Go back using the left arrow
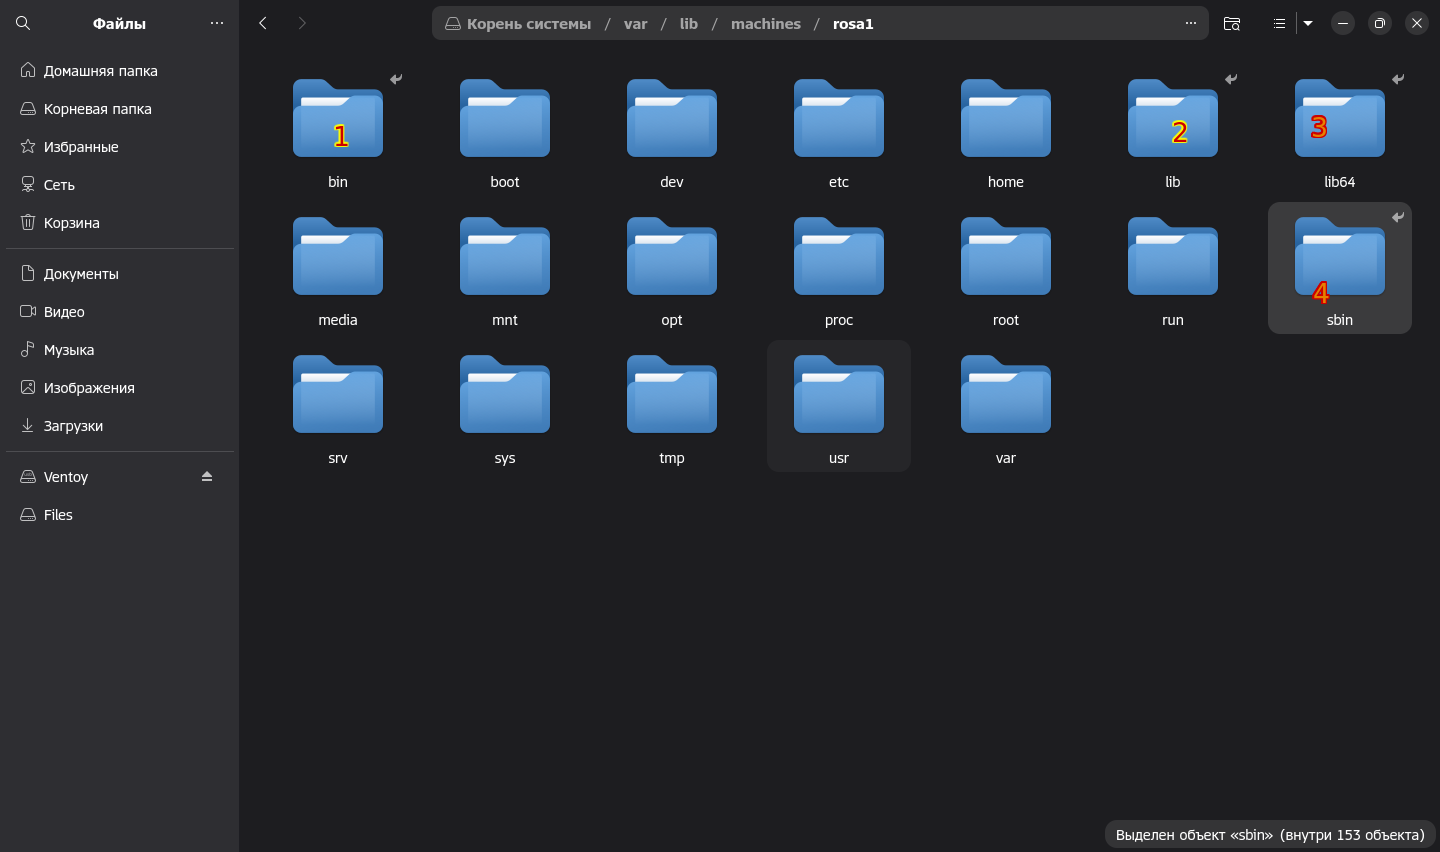This screenshot has height=852, width=1440. [263, 23]
